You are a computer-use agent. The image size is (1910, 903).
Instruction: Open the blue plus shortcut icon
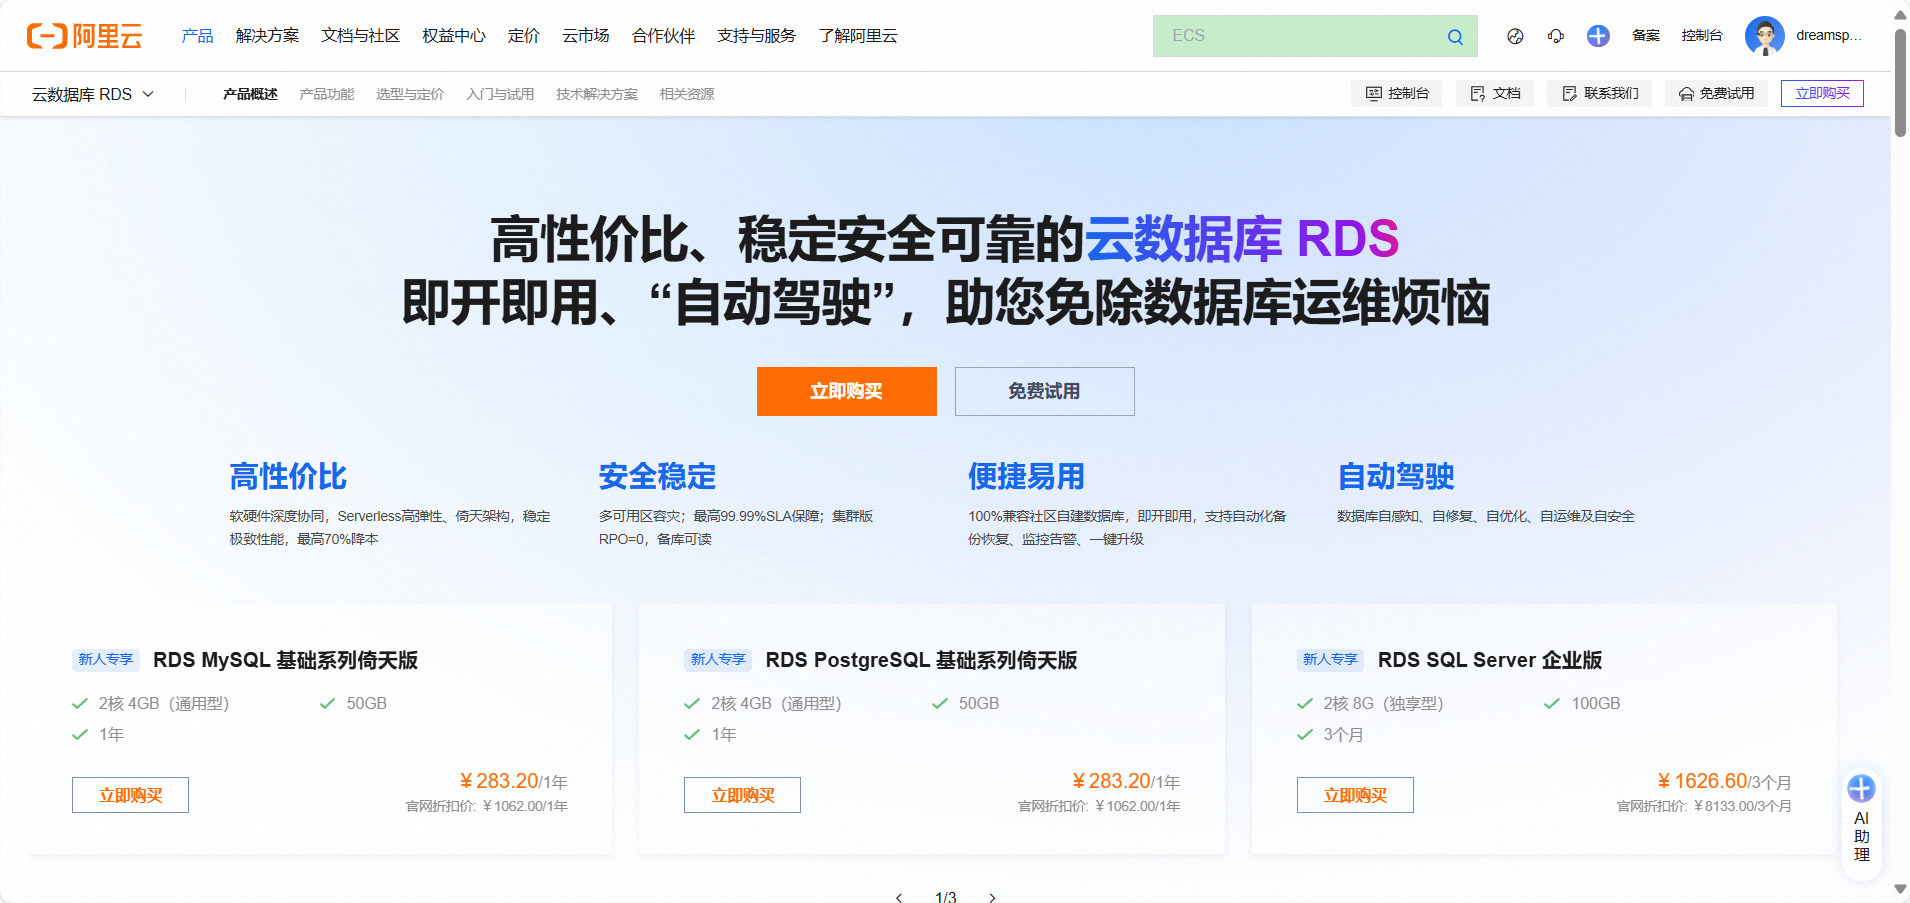click(x=1597, y=36)
